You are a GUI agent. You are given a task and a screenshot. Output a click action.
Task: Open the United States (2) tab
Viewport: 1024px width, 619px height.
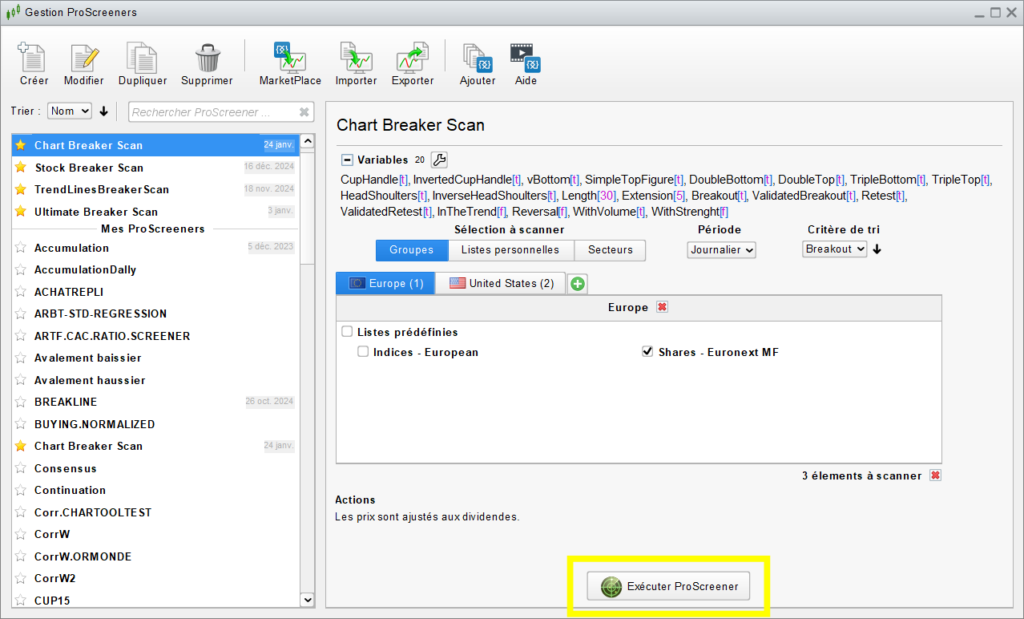(x=501, y=283)
